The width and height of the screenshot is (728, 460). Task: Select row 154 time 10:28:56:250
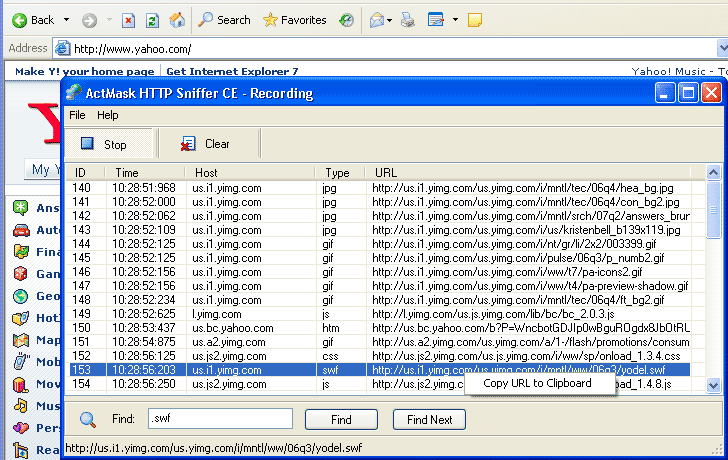click(144, 384)
